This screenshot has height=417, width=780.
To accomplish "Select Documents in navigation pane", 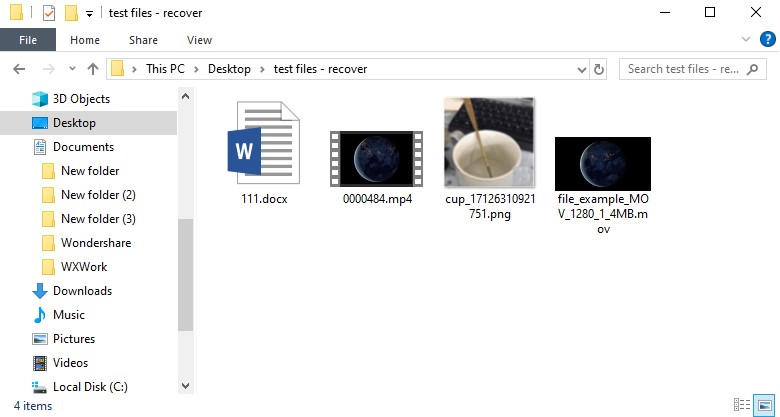I will coord(84,147).
